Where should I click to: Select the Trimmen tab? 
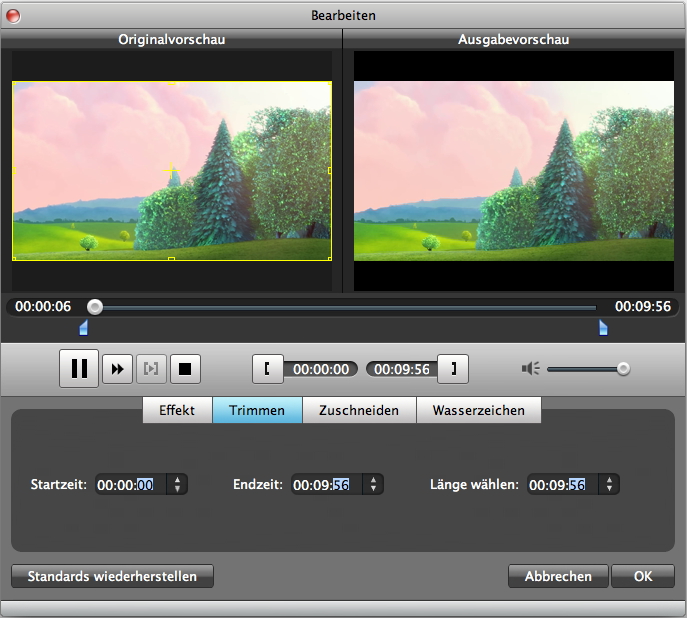[257, 410]
